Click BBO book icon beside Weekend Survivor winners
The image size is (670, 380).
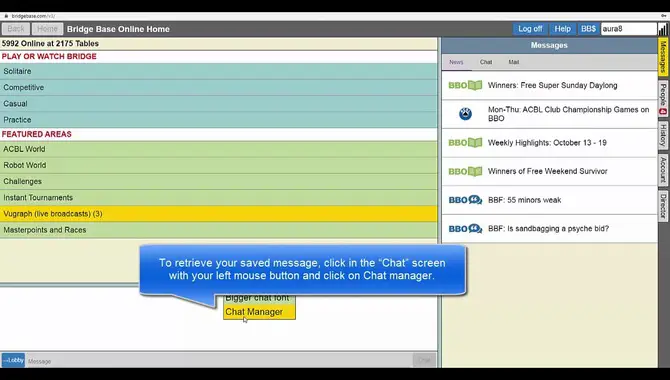tap(465, 171)
